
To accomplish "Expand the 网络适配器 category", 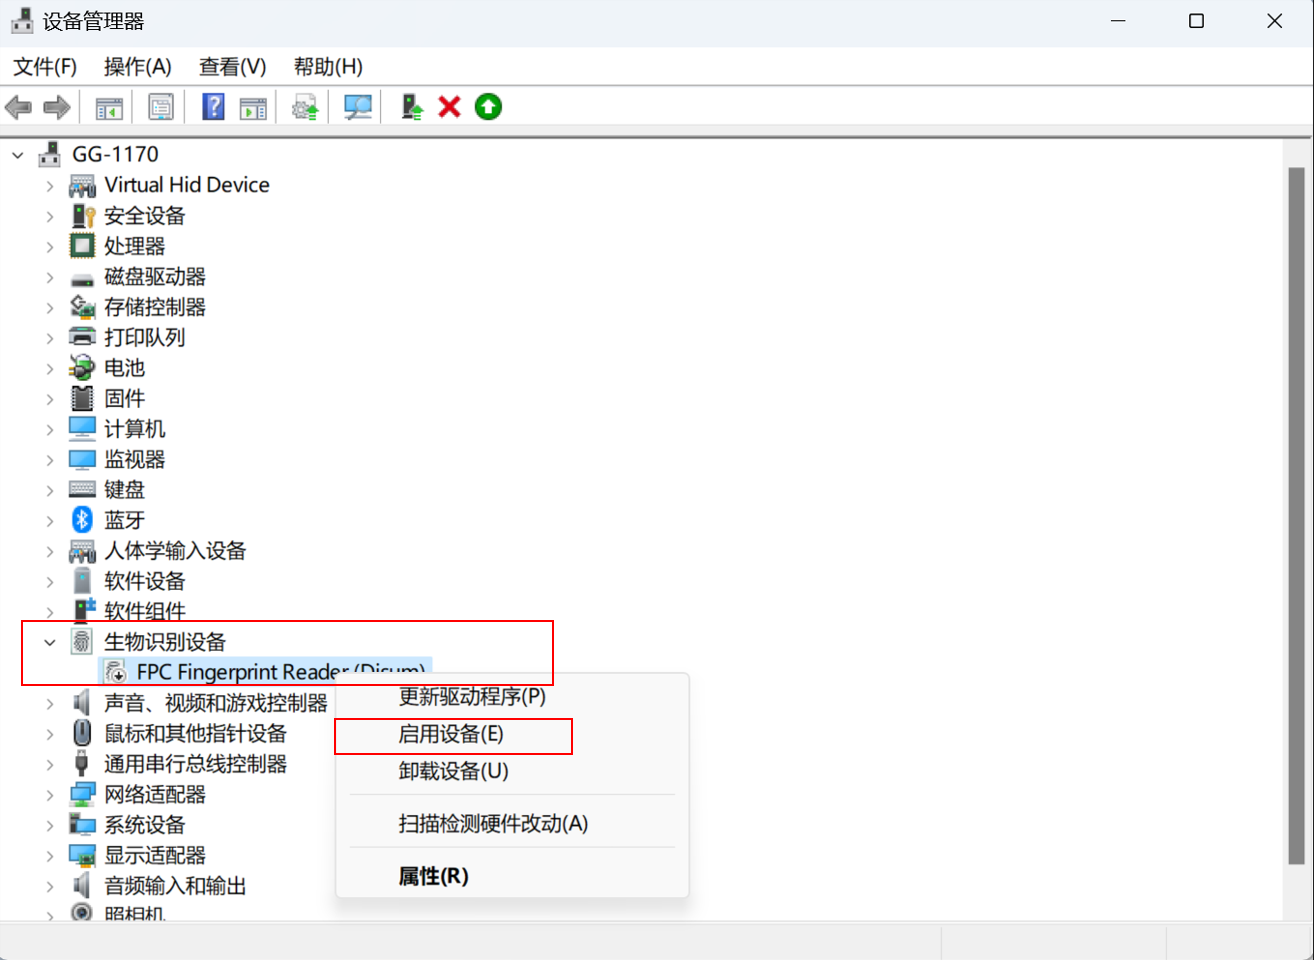I will tap(50, 795).
